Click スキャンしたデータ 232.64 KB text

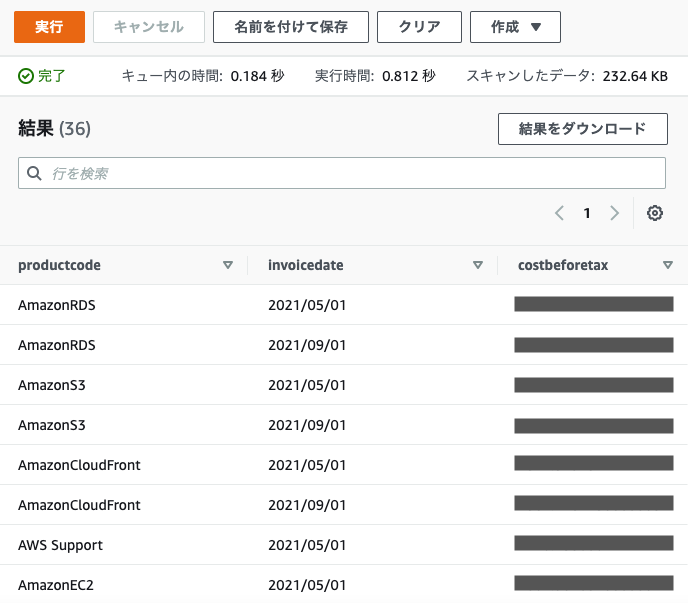567,76
